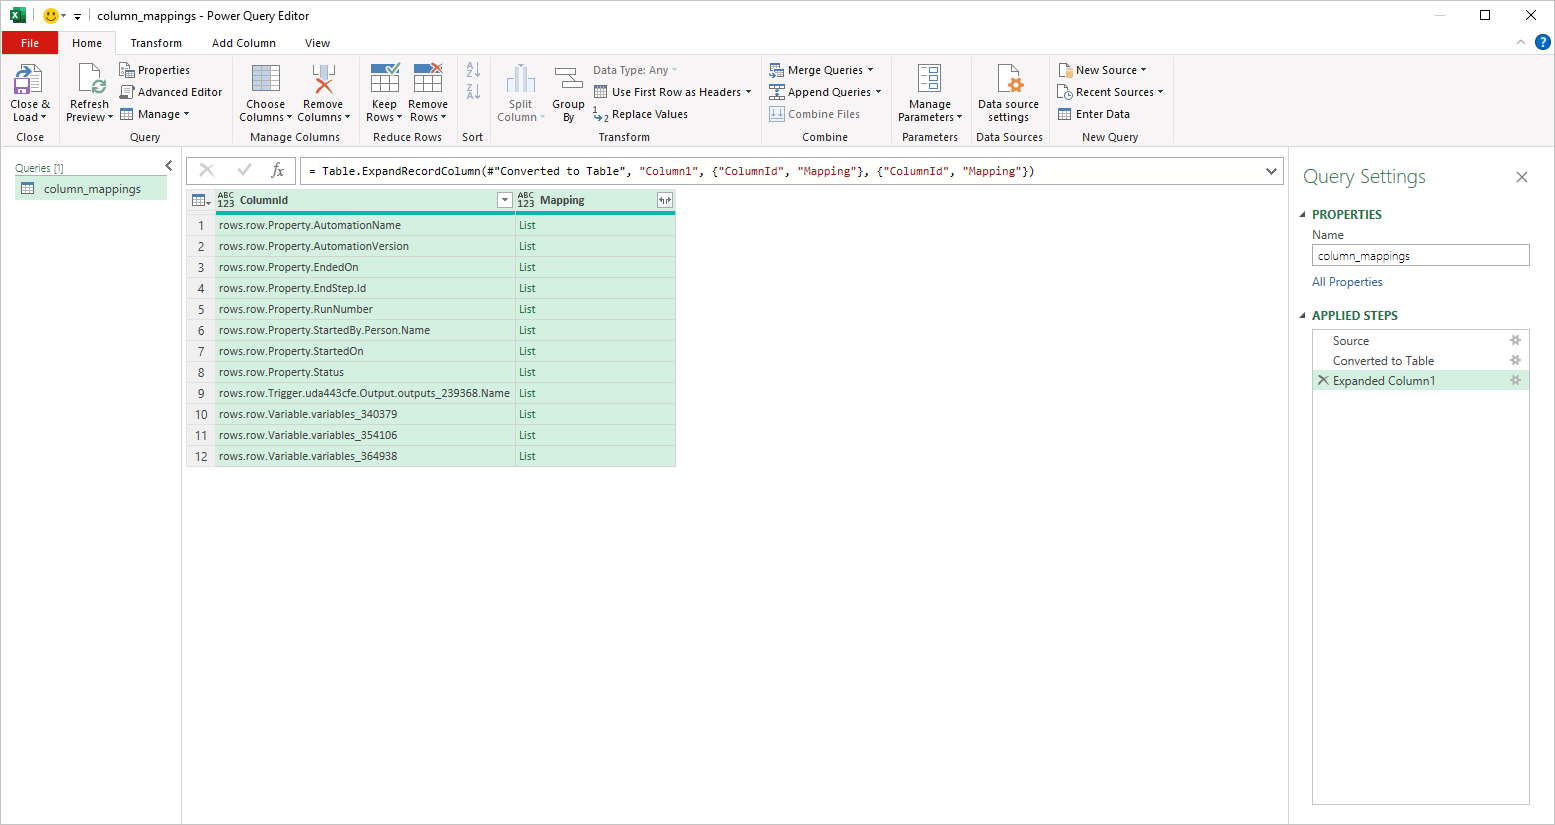
Task: Click the Close & Load icon
Action: (28, 80)
